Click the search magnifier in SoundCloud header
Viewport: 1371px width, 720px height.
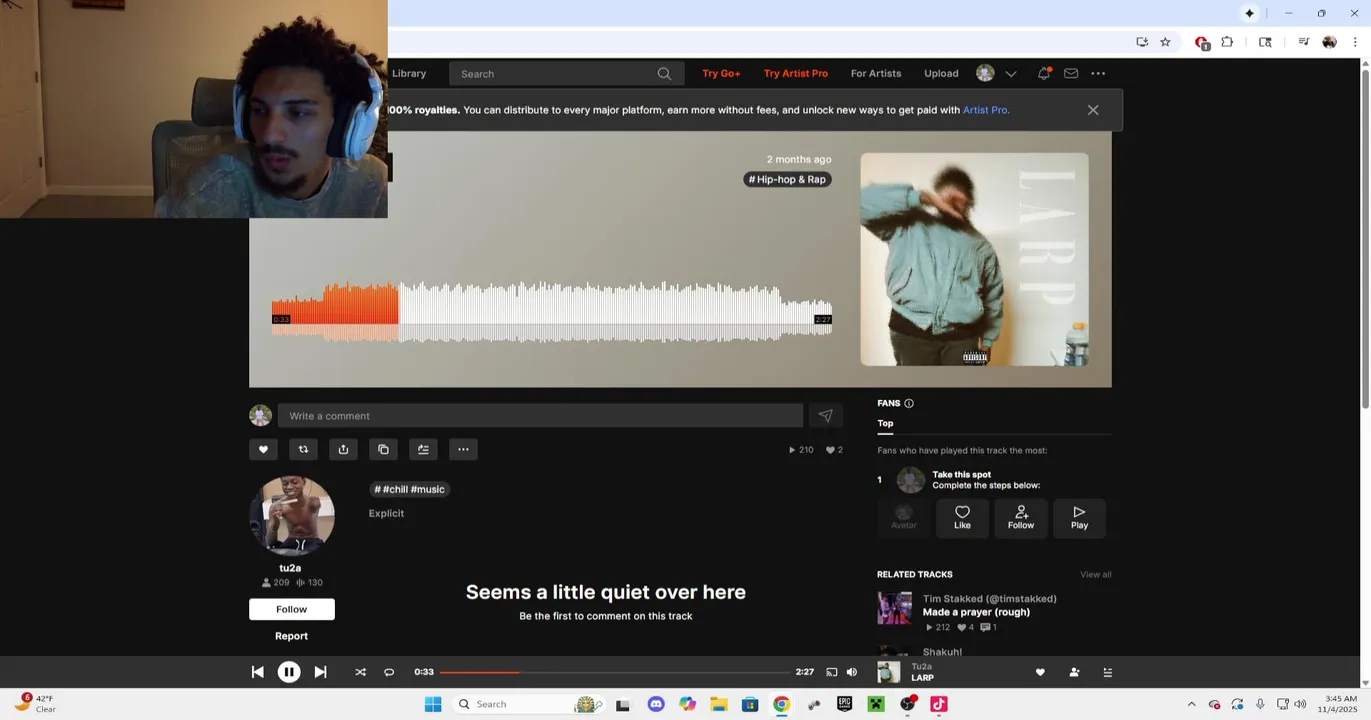pyautogui.click(x=664, y=74)
